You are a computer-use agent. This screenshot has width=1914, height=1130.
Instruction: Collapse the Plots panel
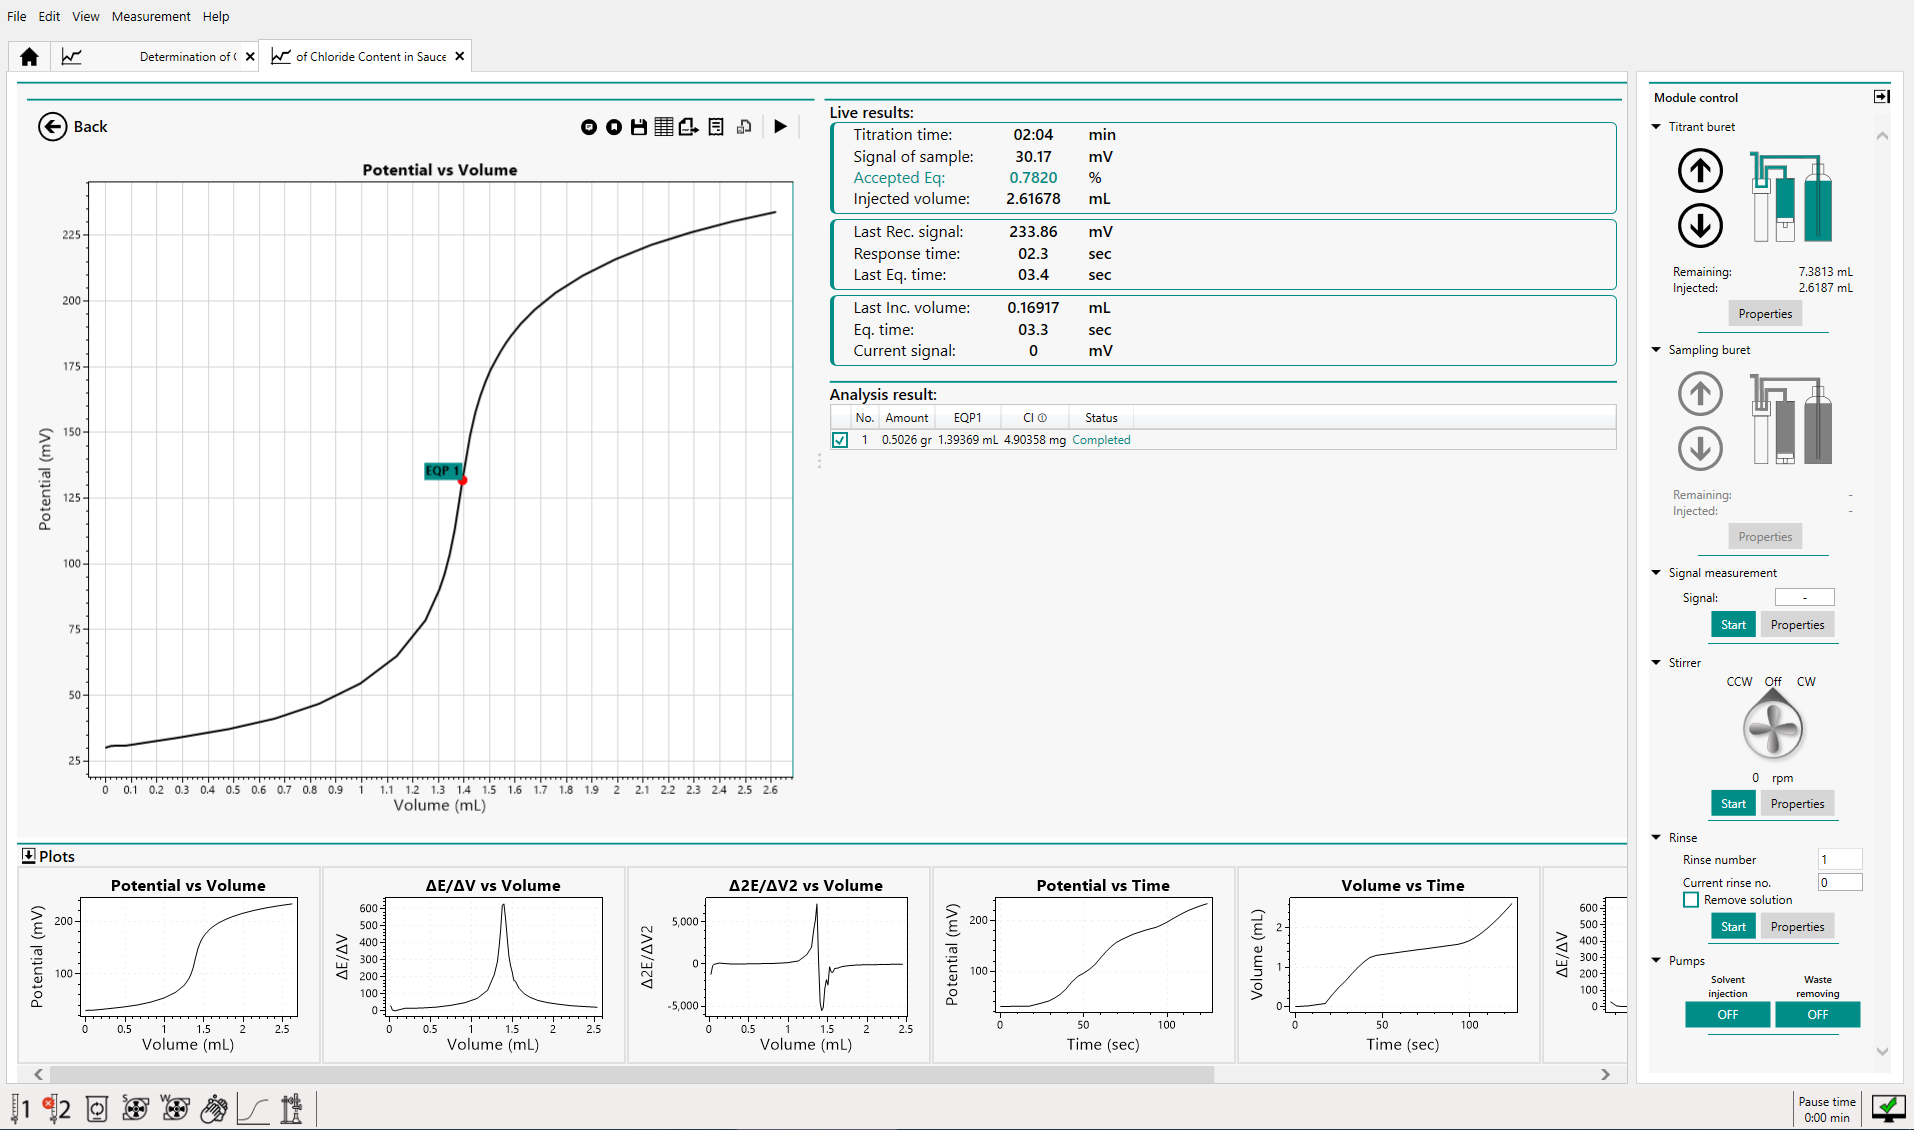click(28, 856)
